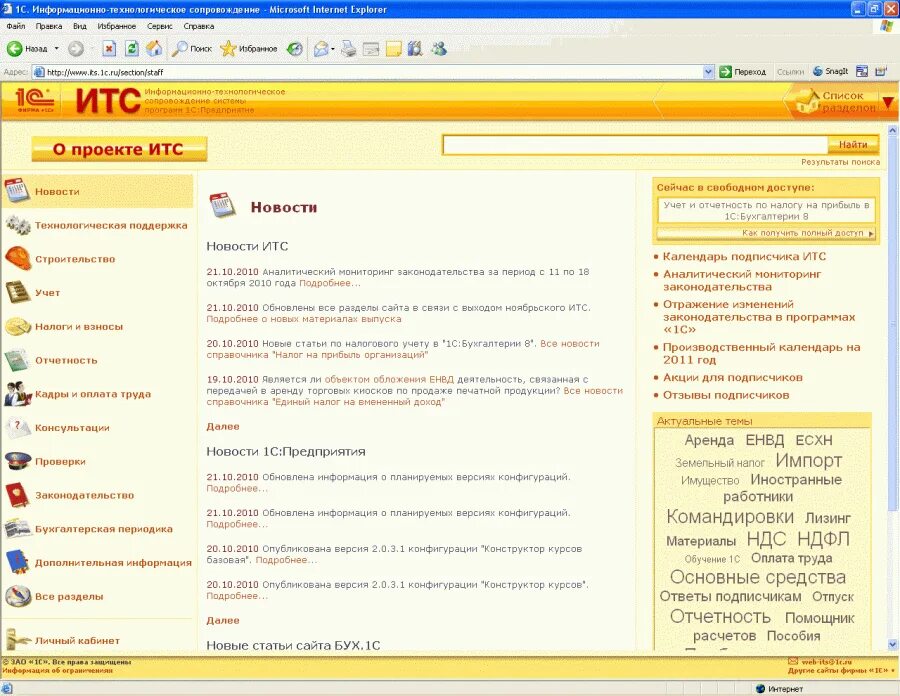Click Далее under Новости ИТС
Image resolution: width=900 pixels, height=696 pixels.
pos(223,426)
